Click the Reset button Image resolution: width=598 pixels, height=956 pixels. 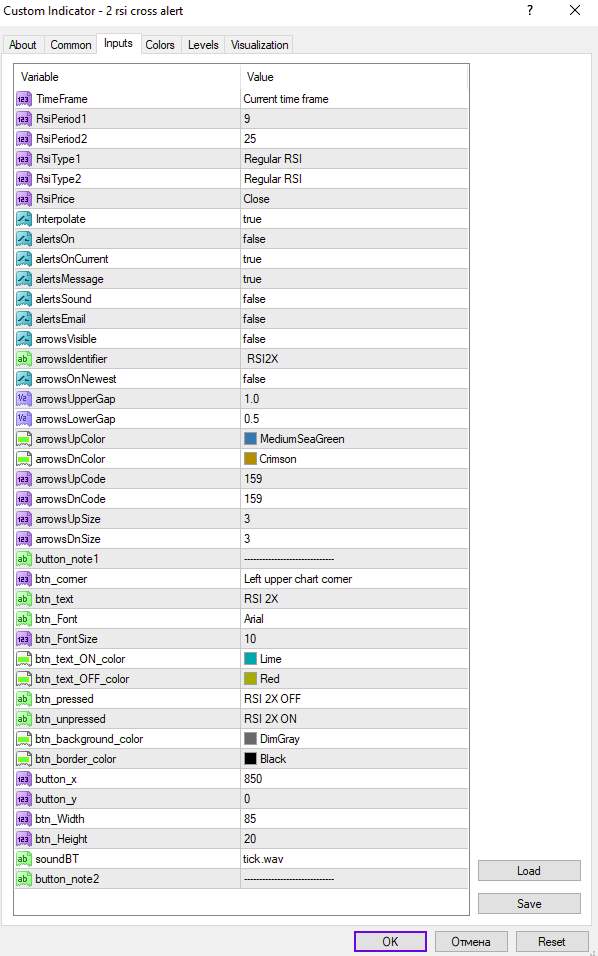tap(552, 941)
